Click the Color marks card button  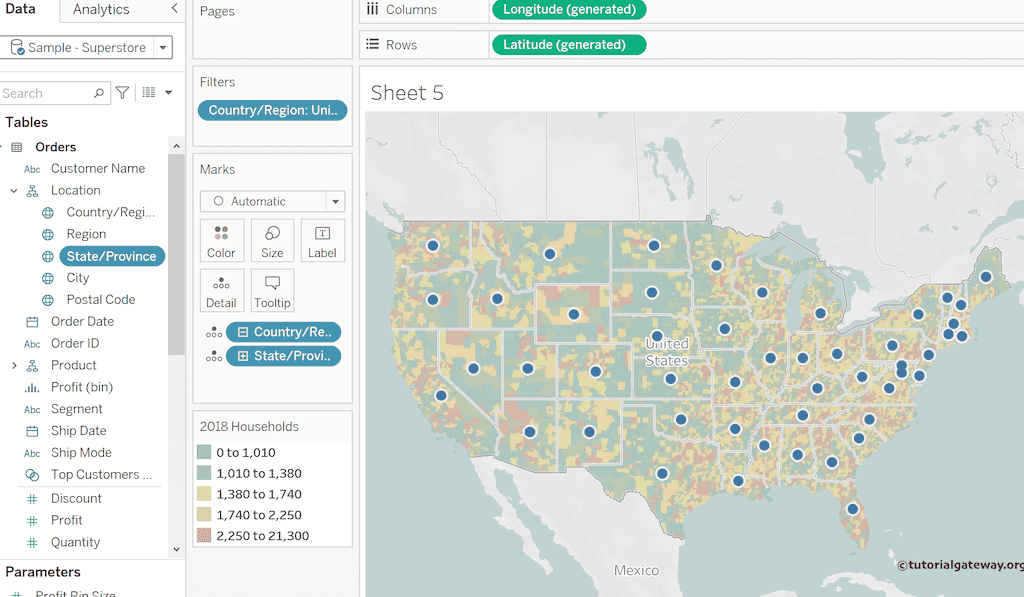coord(221,241)
